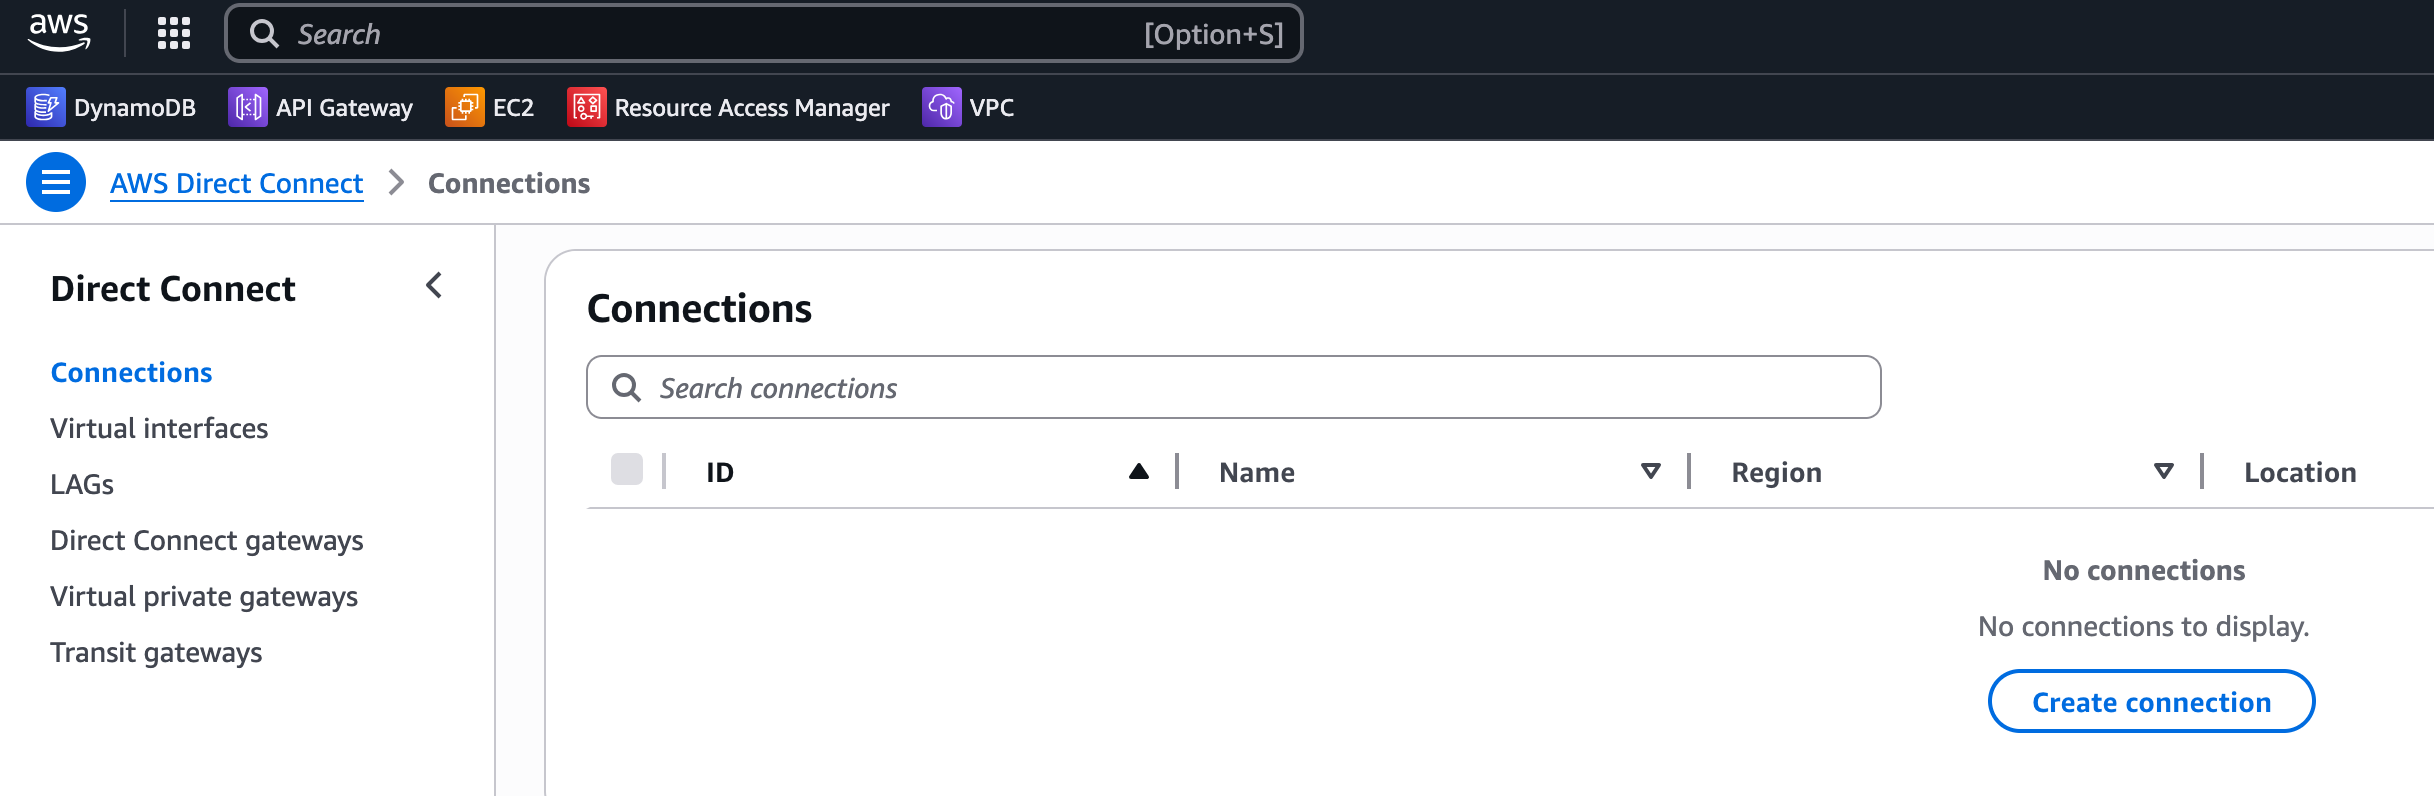The height and width of the screenshot is (796, 2434).
Task: Click the API Gateway service icon
Action: click(248, 107)
